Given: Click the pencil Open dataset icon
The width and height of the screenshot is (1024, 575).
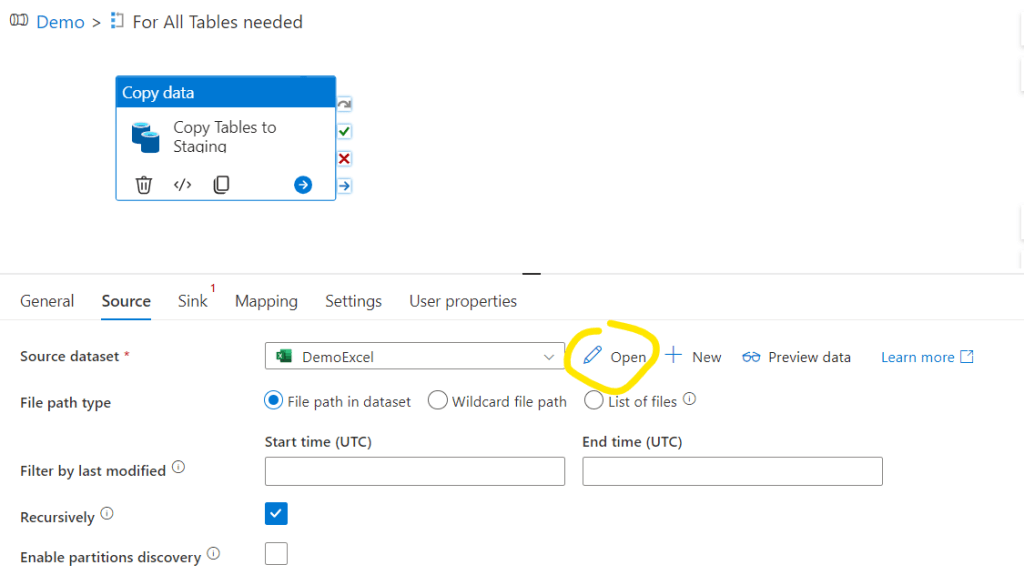Looking at the screenshot, I should [x=593, y=356].
